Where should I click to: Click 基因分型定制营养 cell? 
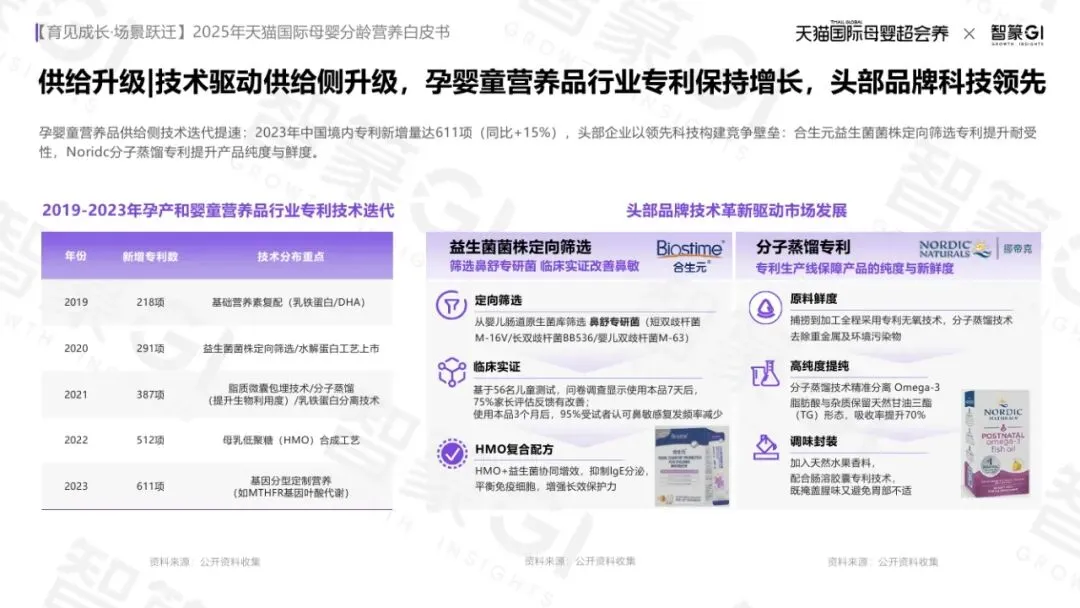click(291, 486)
